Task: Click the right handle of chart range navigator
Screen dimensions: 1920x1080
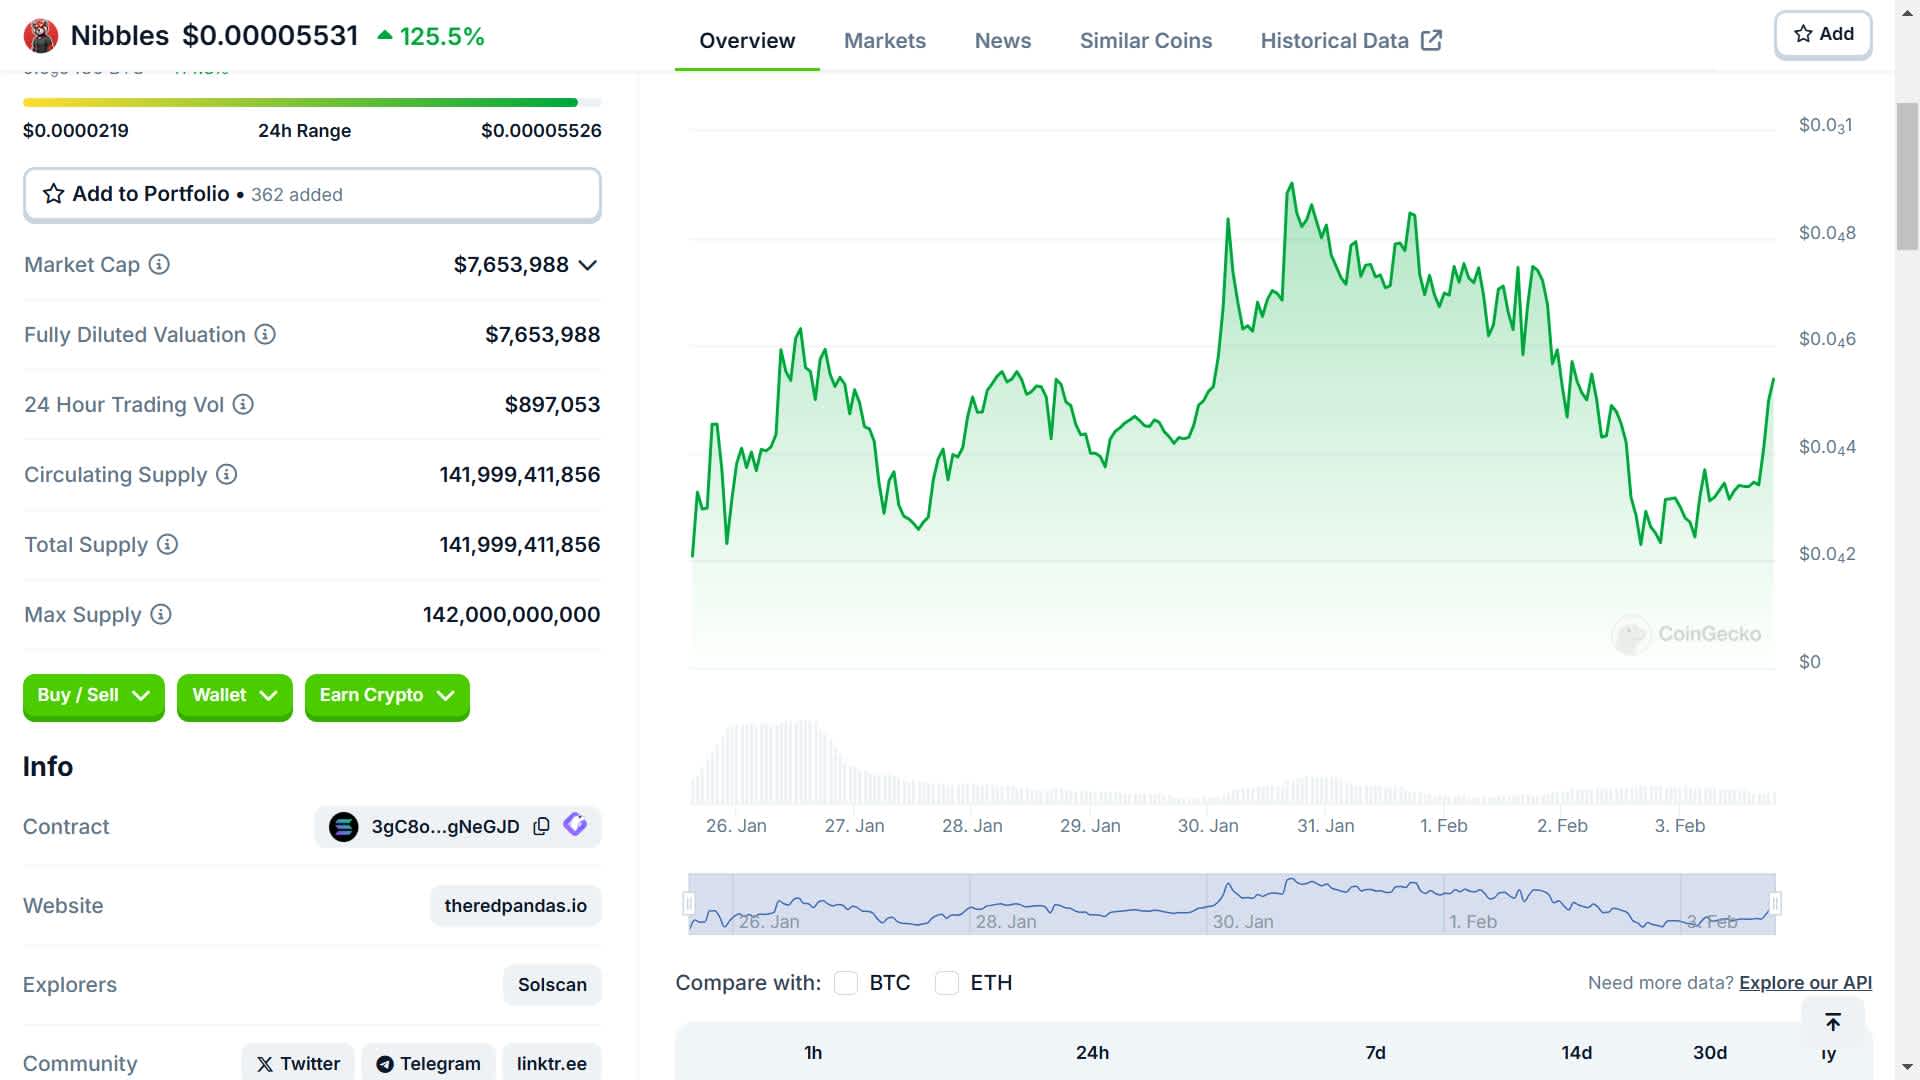Action: point(1775,904)
